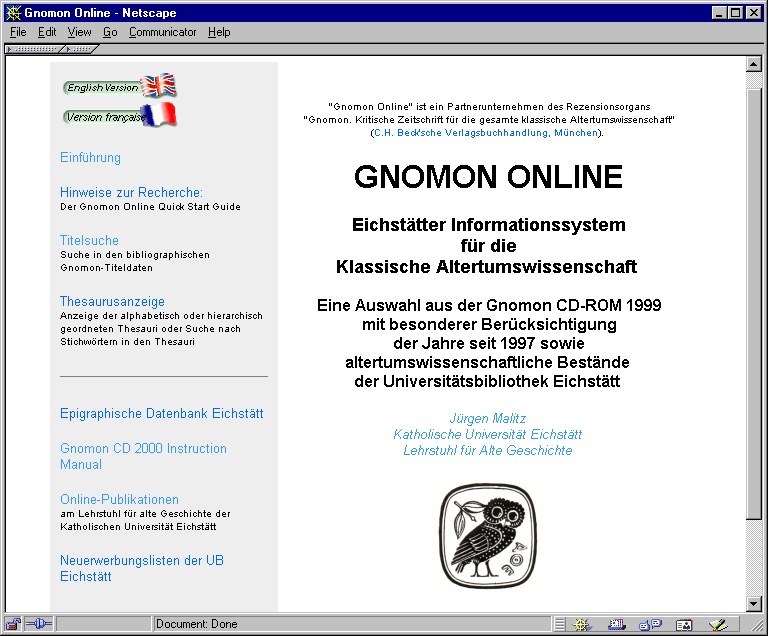The width and height of the screenshot is (768, 636).
Task: Click the status bar progress indicator field
Action: [x=104, y=624]
